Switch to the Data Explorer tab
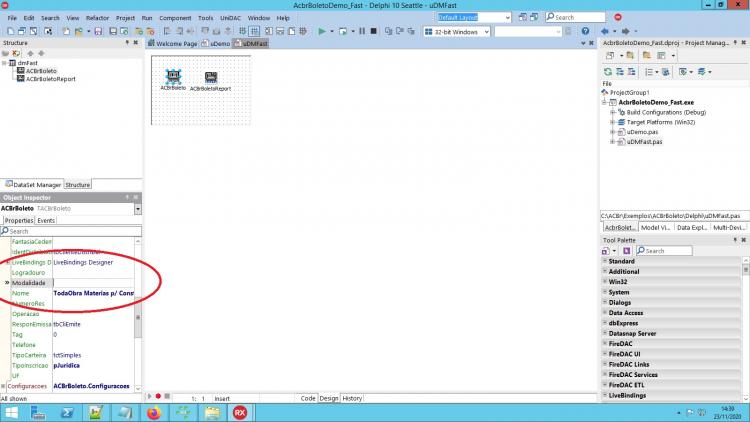This screenshot has height=422, width=750. click(x=692, y=228)
